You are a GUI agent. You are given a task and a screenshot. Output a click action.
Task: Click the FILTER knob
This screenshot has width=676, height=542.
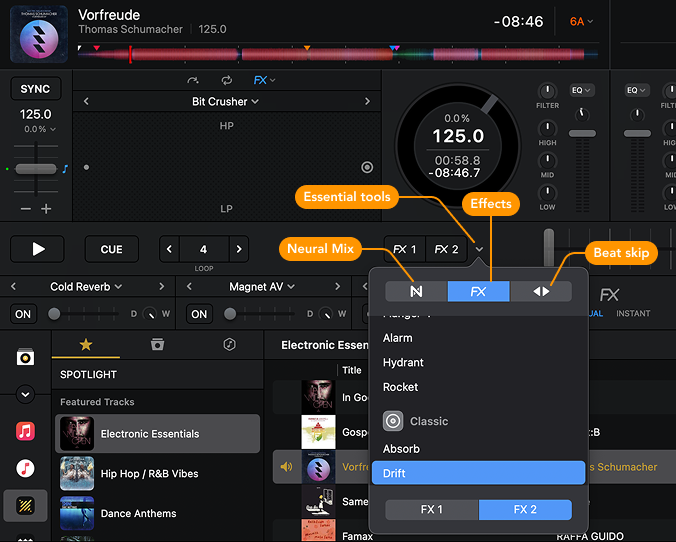pos(548,91)
